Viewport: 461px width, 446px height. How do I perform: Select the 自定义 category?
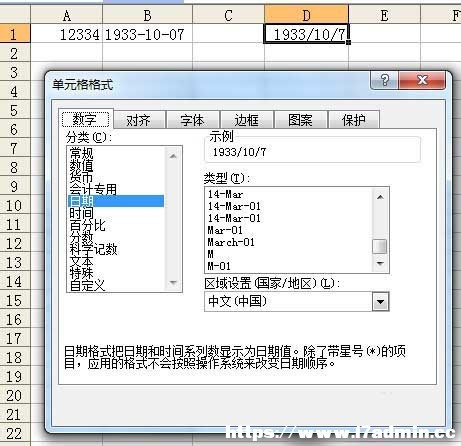tap(87, 285)
